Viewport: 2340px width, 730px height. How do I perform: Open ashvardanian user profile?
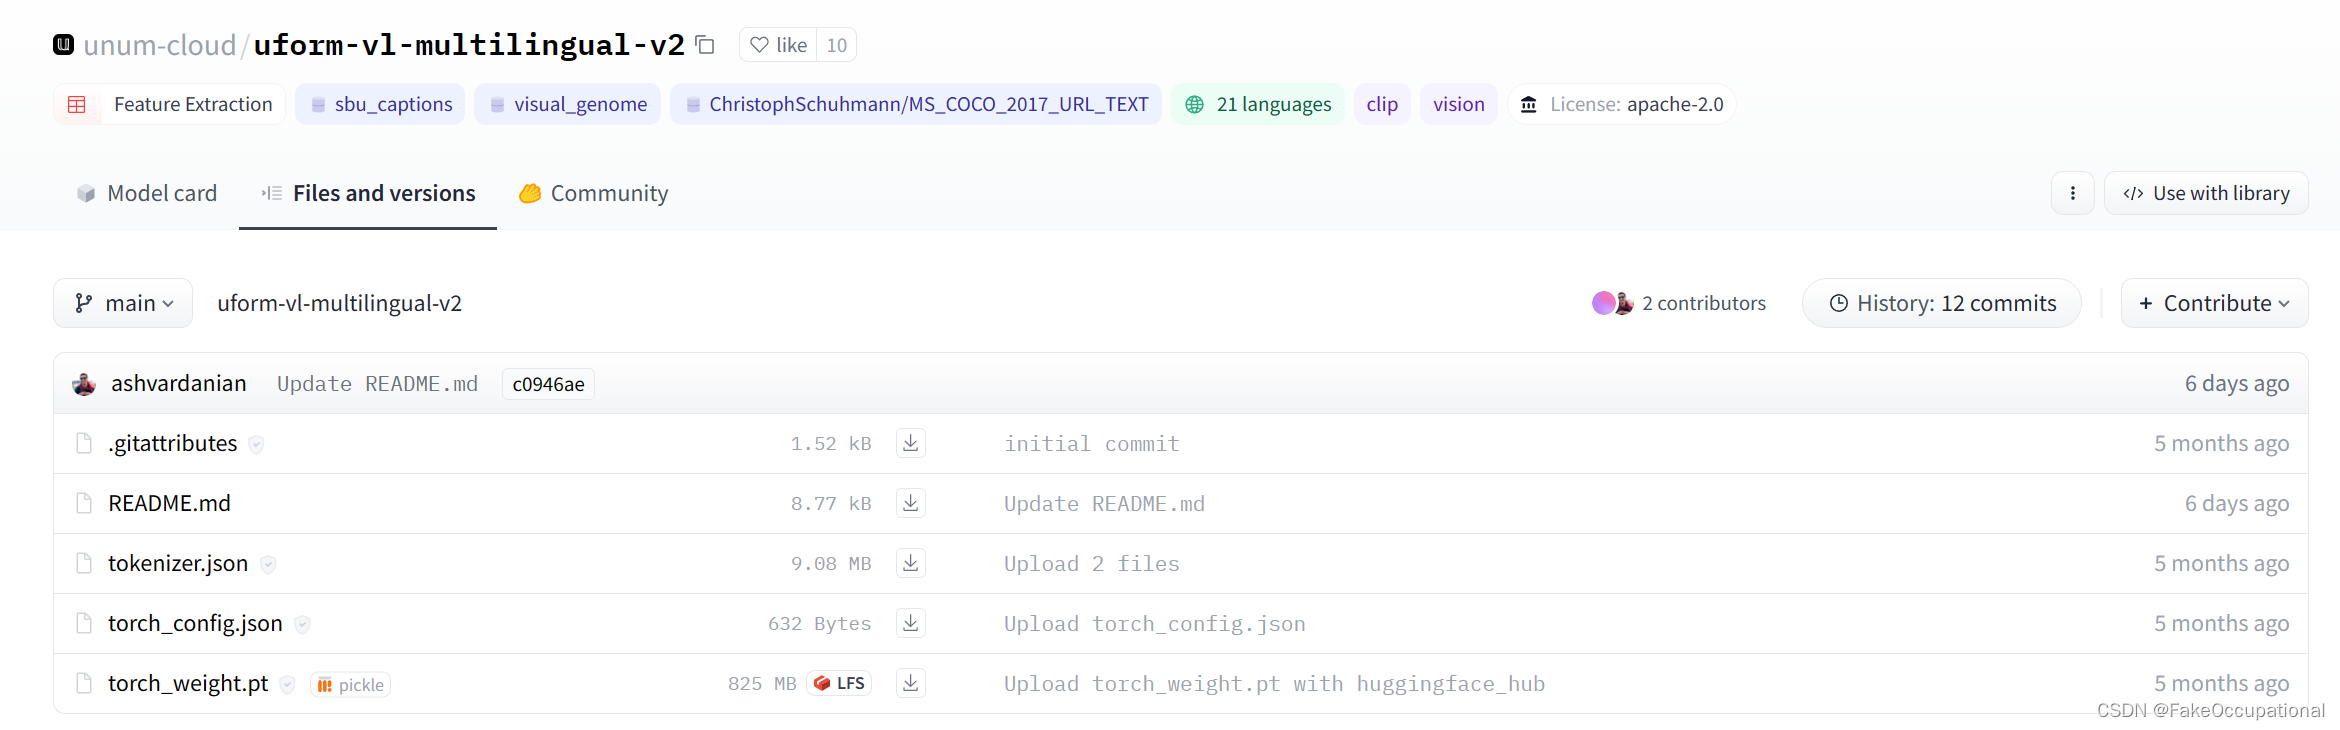(x=179, y=383)
